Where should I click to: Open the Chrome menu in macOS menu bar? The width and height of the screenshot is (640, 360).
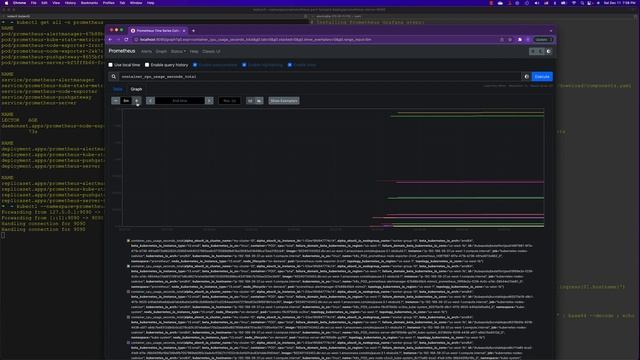tap(19, 3)
